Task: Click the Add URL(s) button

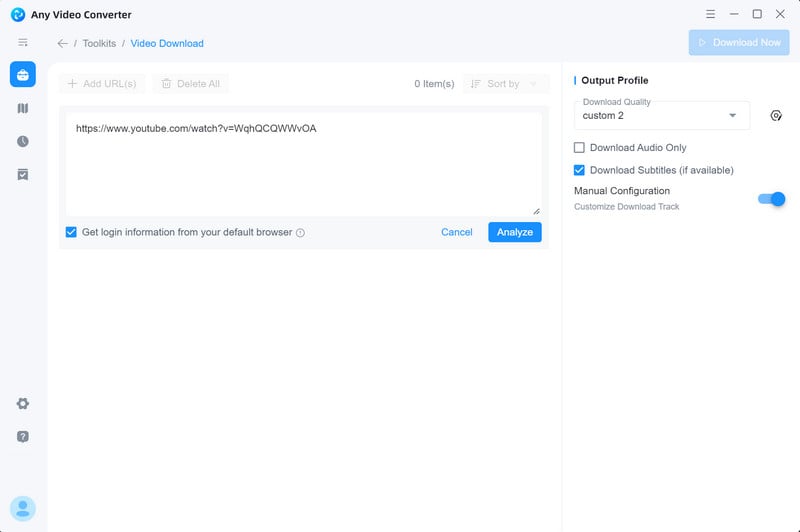Action: click(x=102, y=84)
